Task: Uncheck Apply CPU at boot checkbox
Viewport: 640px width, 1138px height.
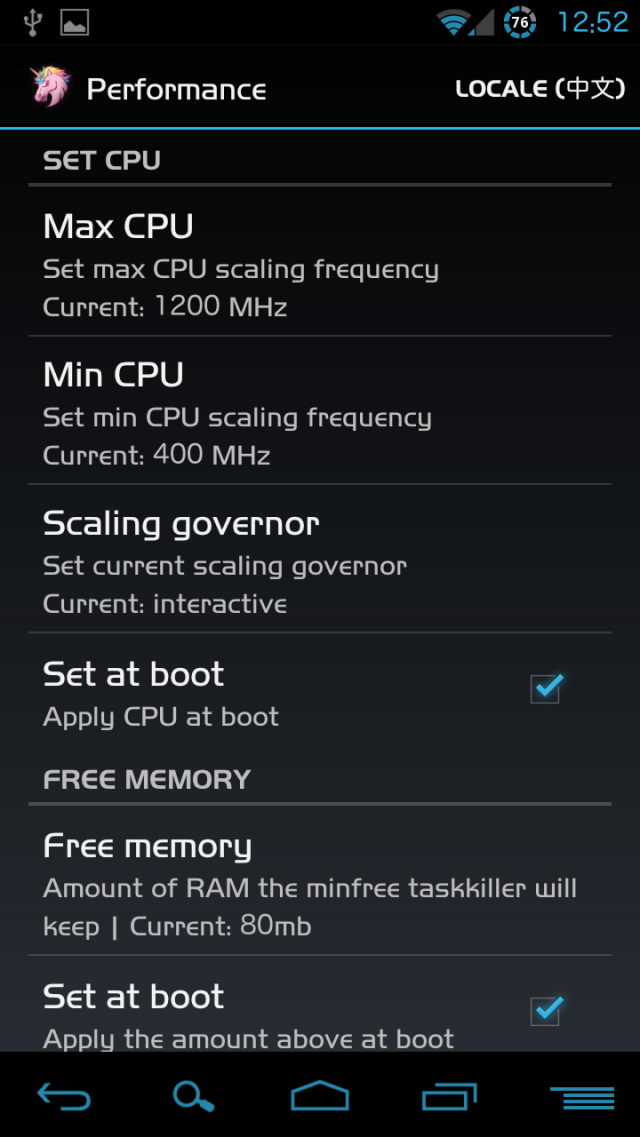Action: tap(546, 688)
